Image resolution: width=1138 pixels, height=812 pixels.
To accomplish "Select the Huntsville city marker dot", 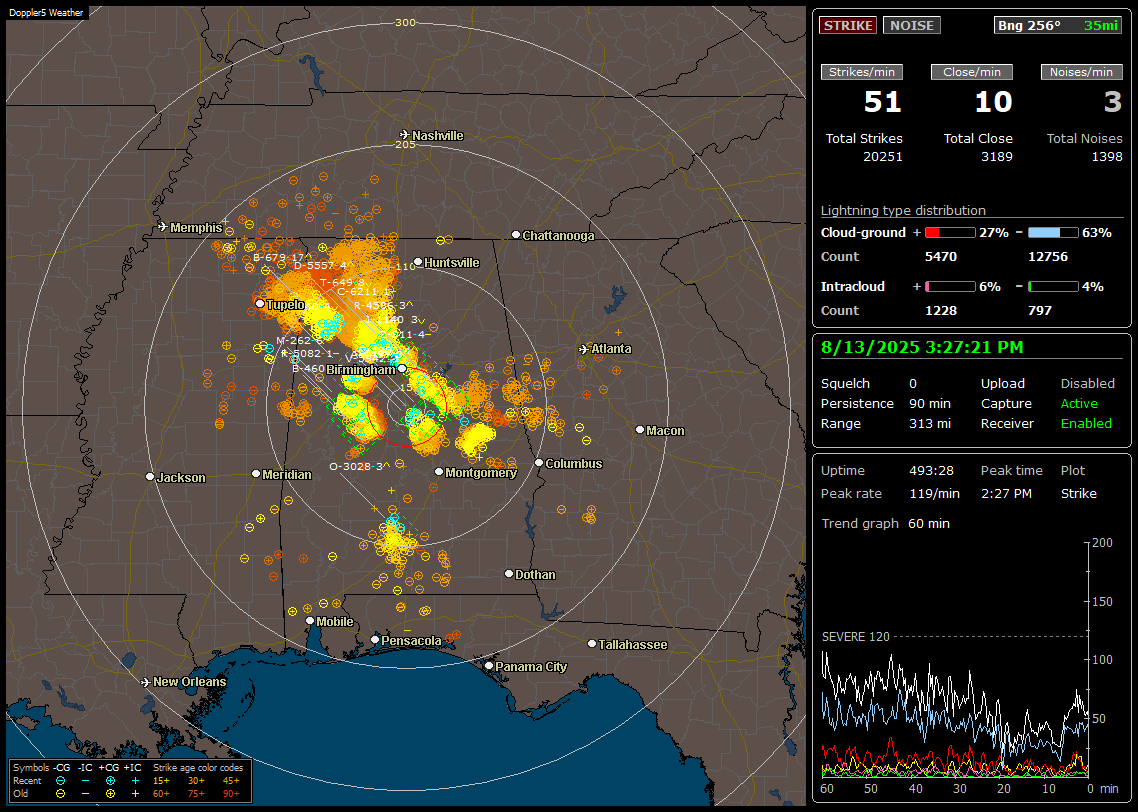I will 418,262.
